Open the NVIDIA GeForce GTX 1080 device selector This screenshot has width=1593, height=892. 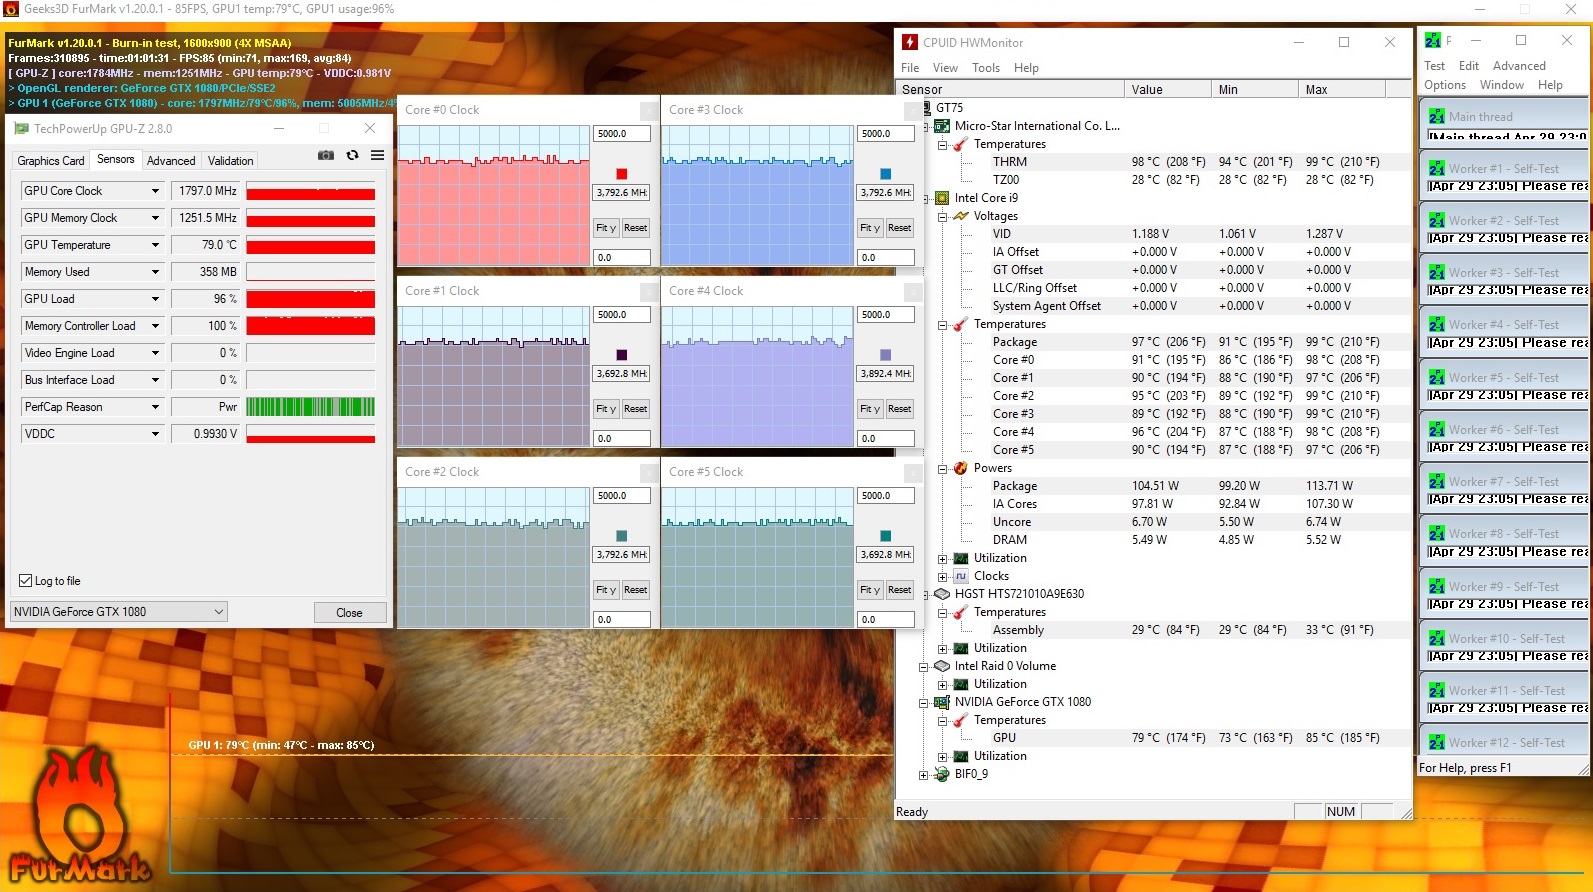coord(119,612)
